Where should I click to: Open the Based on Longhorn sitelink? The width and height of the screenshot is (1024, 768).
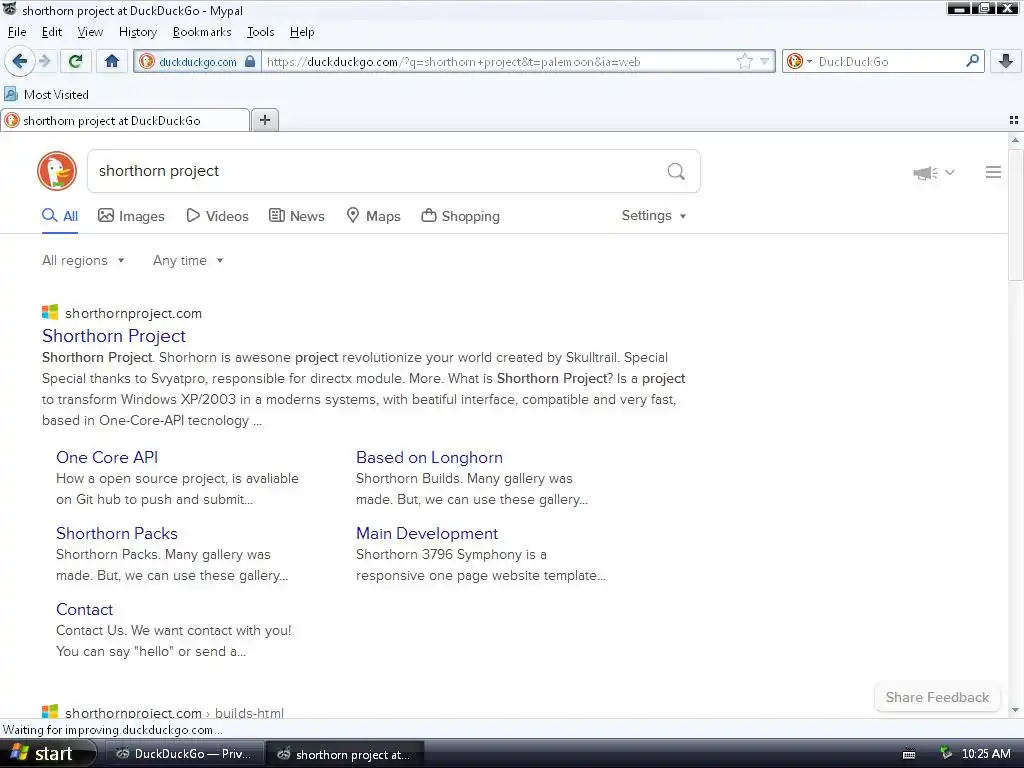[429, 457]
